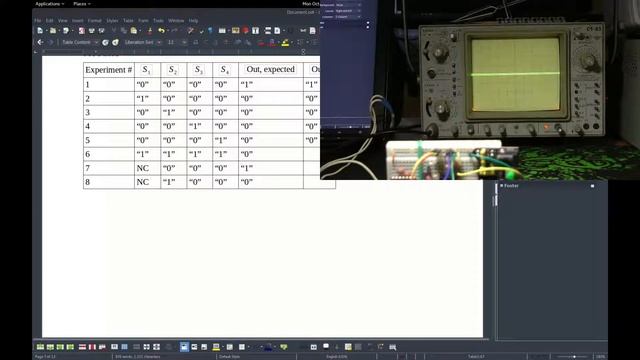Open the Format menu
This screenshot has height=360, width=640.
(94, 20)
